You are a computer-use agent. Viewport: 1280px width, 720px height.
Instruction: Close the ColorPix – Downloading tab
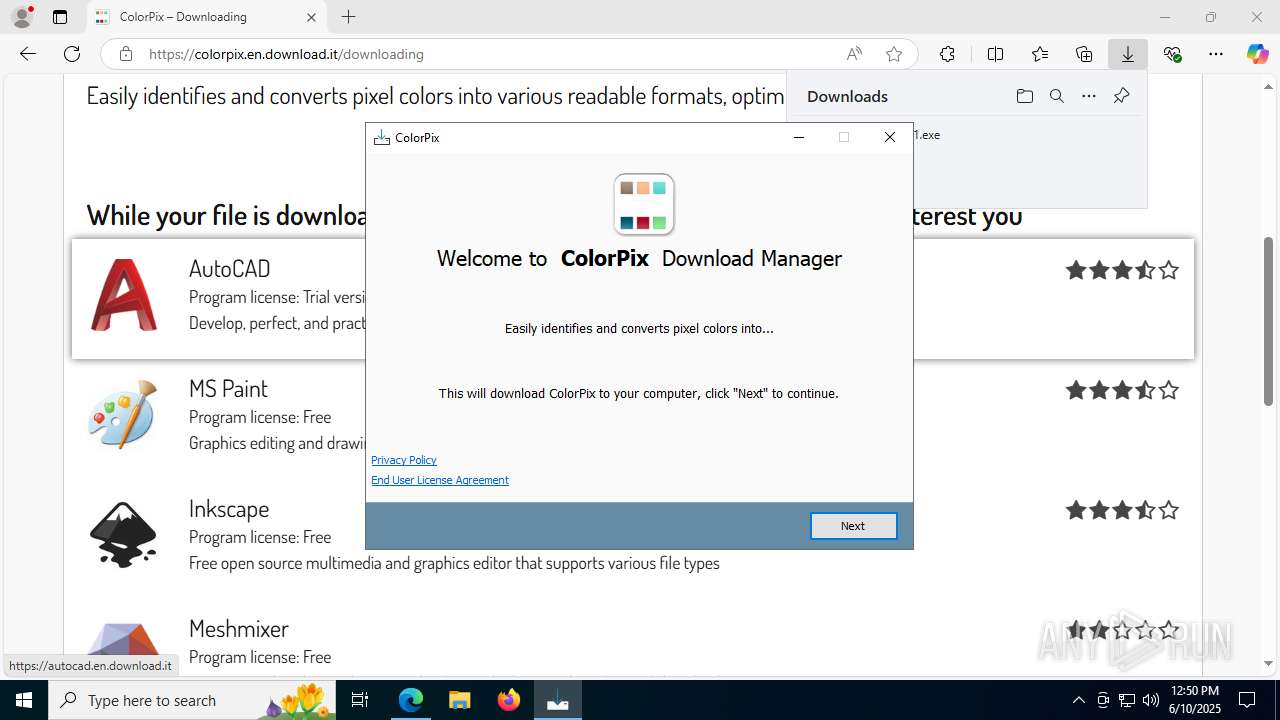(311, 17)
